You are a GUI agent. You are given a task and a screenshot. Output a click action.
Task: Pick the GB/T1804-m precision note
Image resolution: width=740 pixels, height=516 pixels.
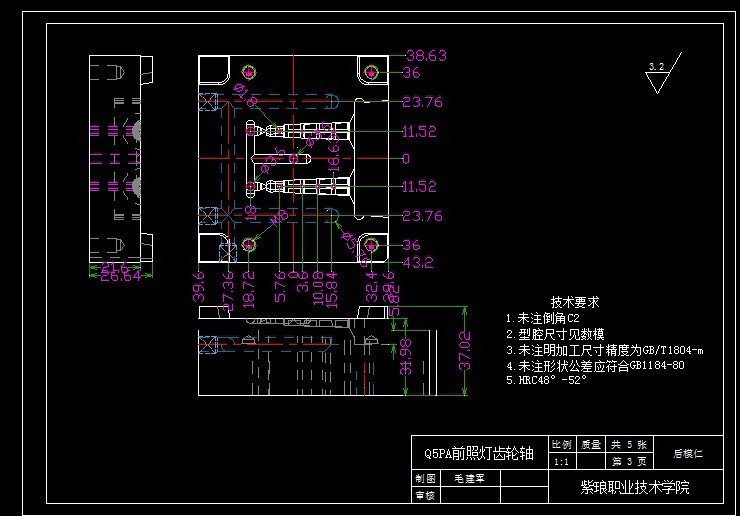[605, 350]
